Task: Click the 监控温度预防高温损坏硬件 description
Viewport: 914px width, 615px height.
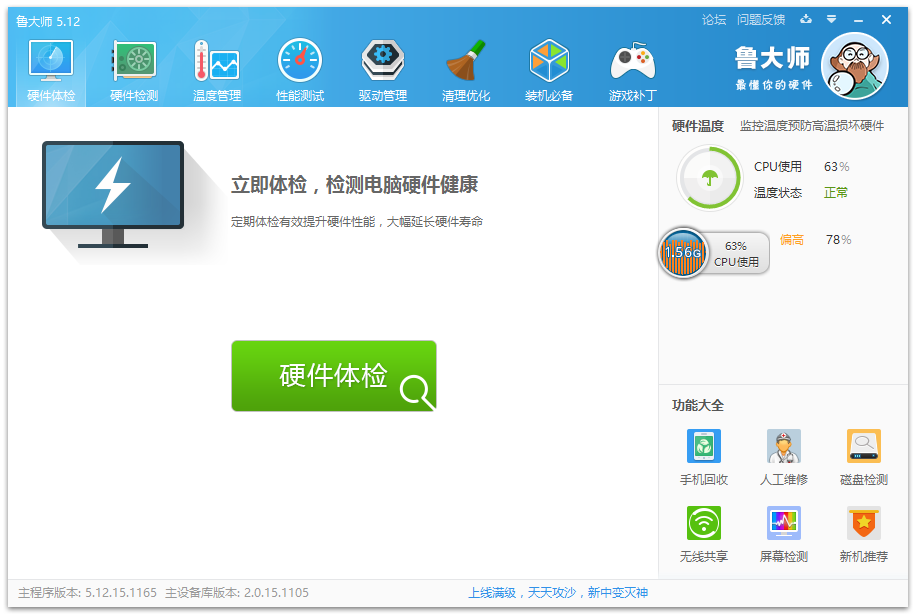Action: pos(812,126)
